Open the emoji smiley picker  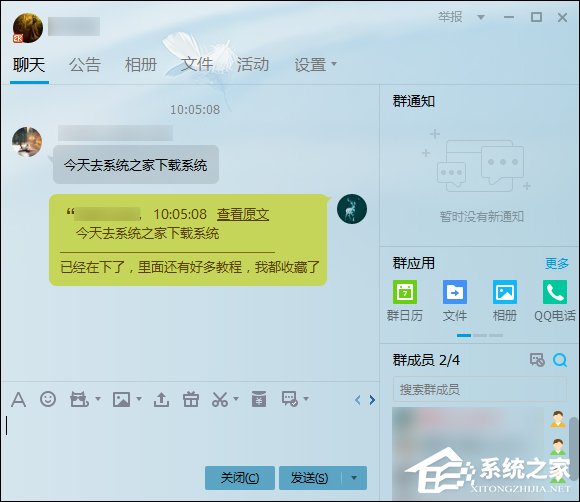[x=48, y=399]
